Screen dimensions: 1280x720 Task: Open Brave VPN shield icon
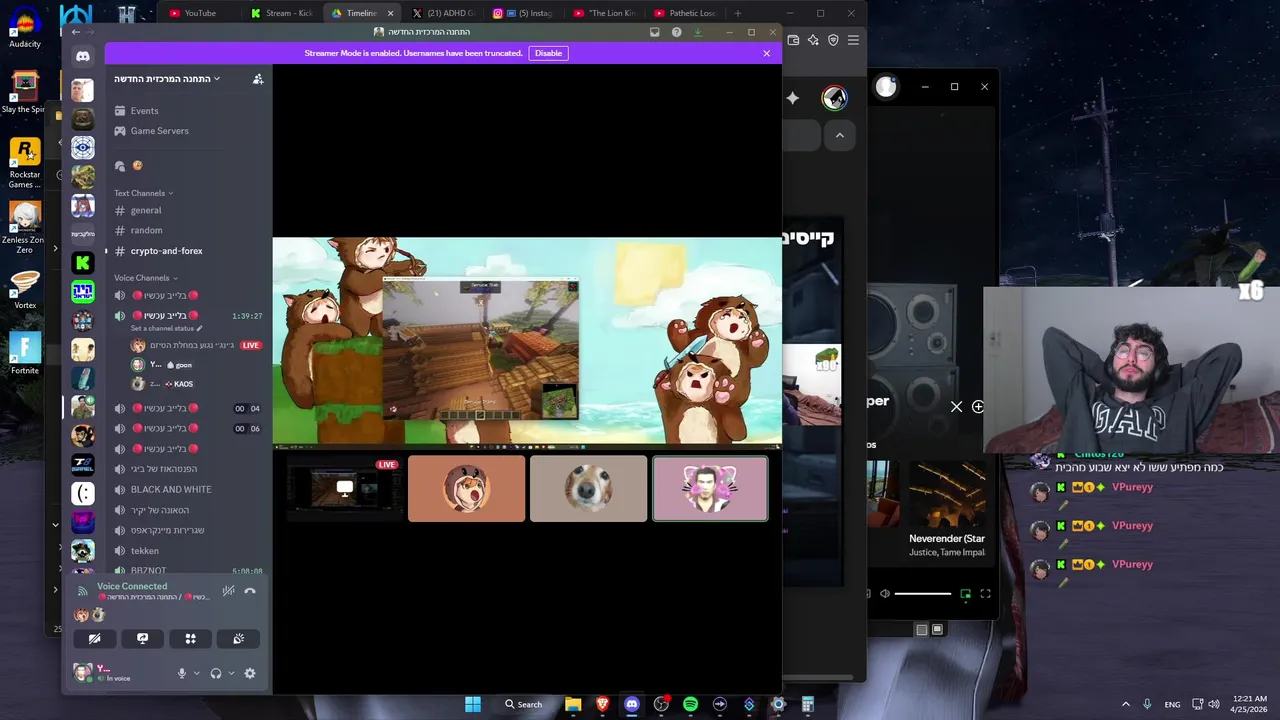click(833, 40)
